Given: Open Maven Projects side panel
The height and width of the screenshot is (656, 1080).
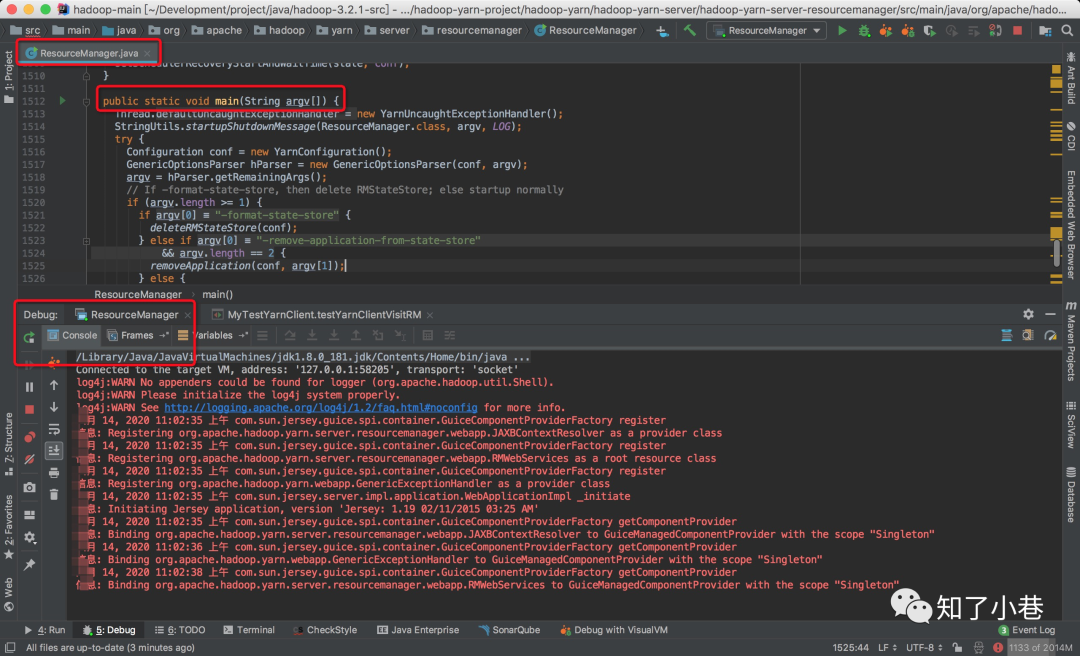Looking at the screenshot, I should click(x=1071, y=340).
